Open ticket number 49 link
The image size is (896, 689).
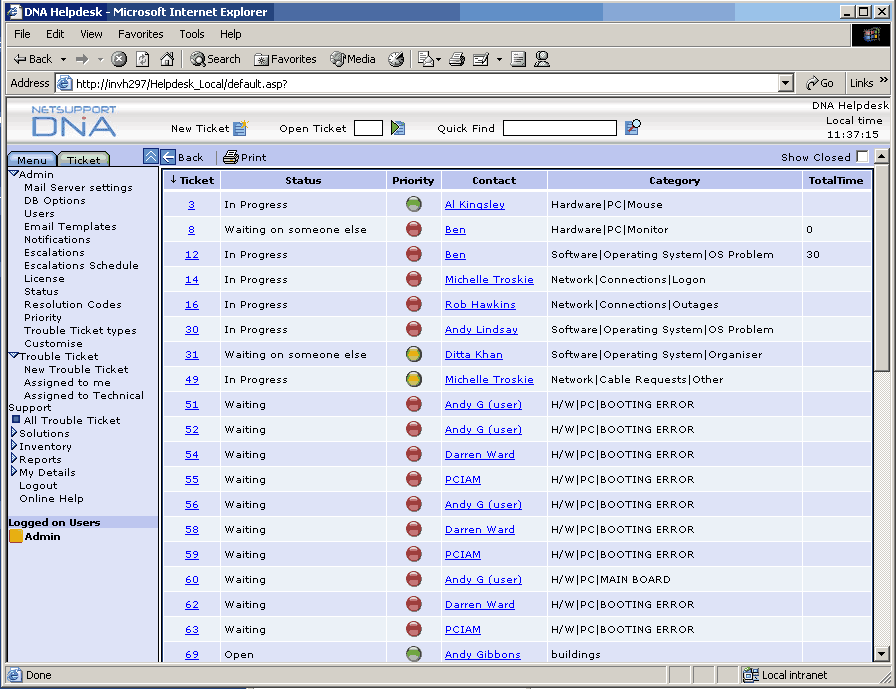click(192, 380)
